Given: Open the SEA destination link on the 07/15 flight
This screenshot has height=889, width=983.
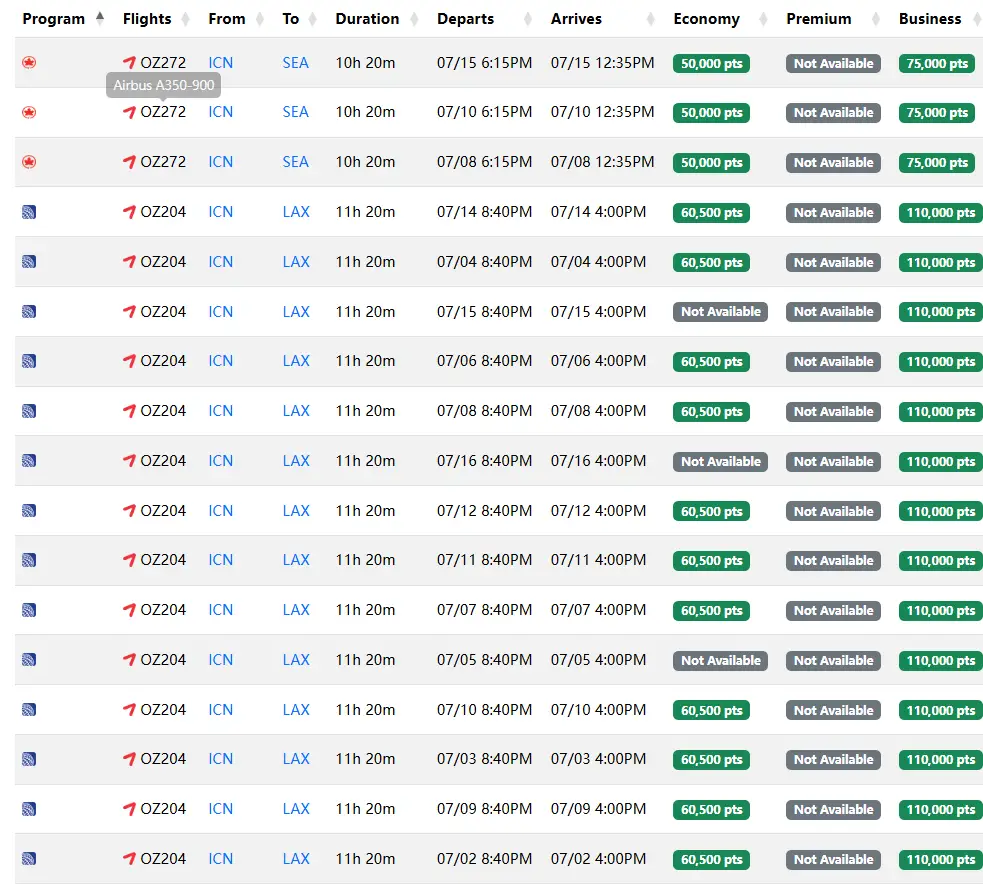Looking at the screenshot, I should (295, 63).
